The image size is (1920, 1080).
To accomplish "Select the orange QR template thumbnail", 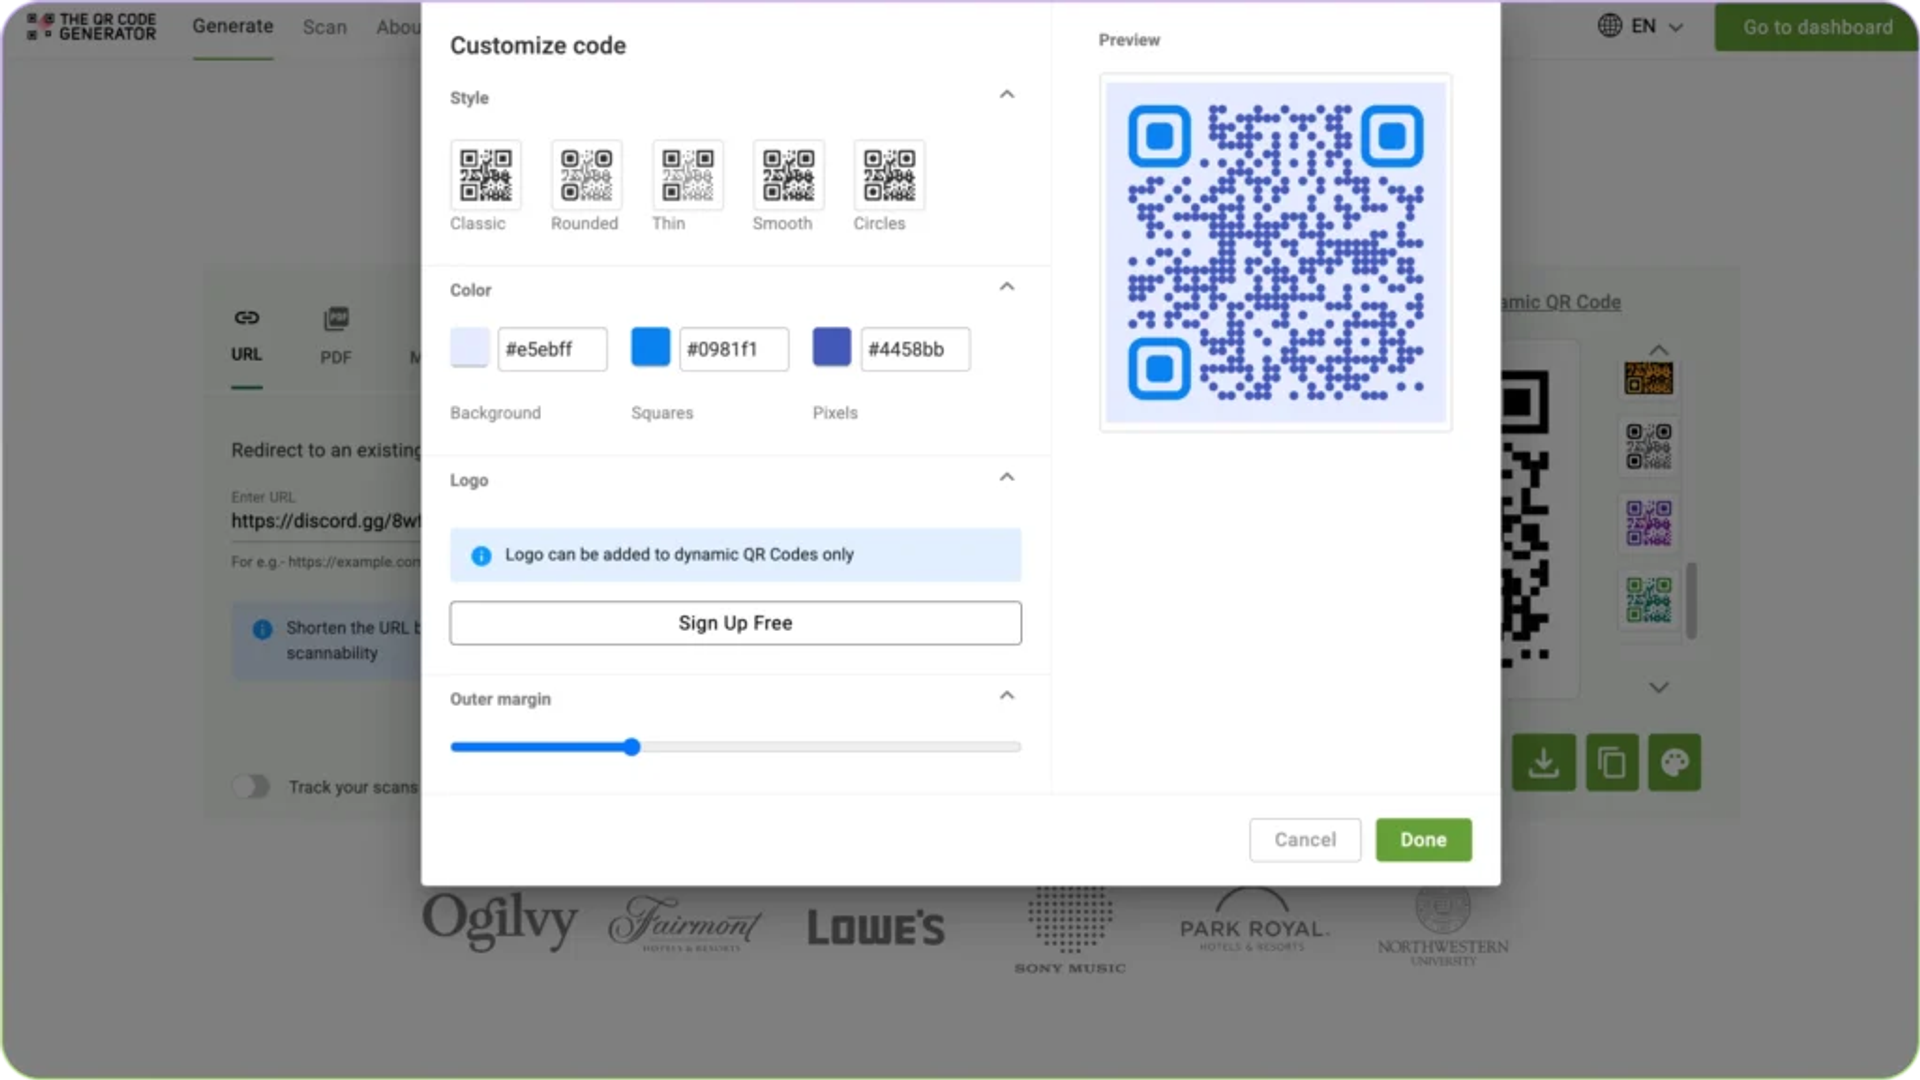I will 1648,379.
